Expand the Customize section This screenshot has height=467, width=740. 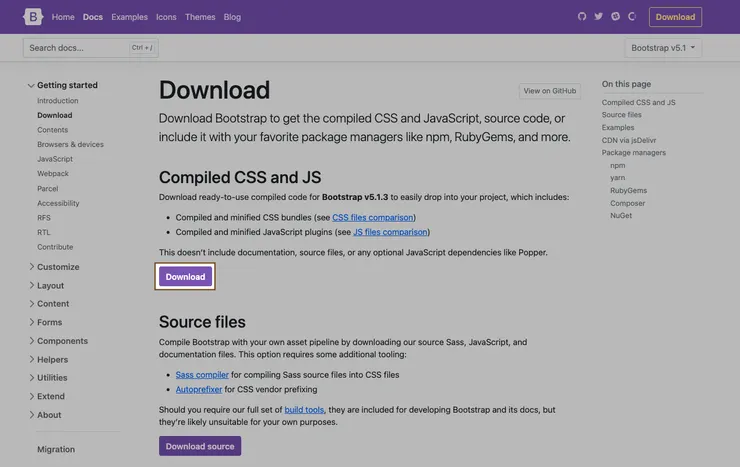tap(54, 267)
